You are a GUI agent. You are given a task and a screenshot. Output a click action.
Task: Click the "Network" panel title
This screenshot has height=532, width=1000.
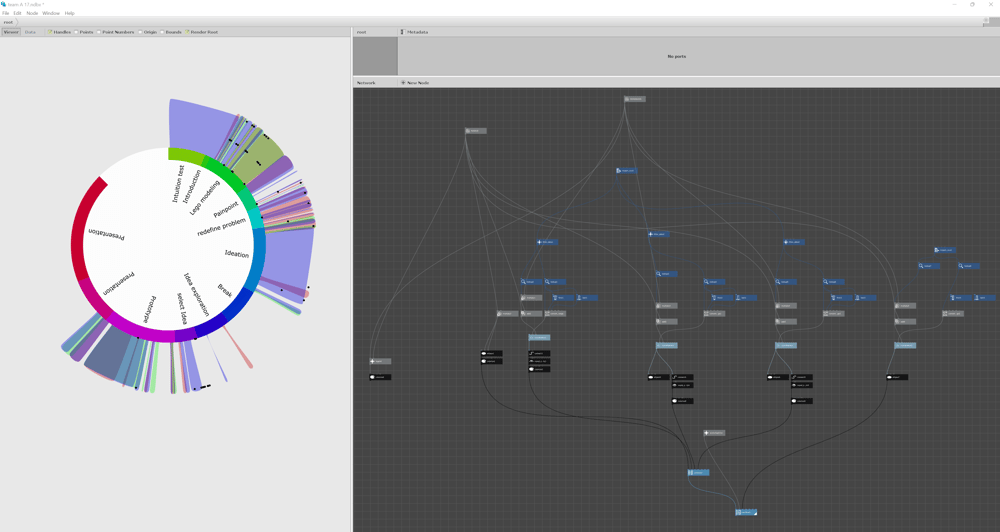point(366,83)
